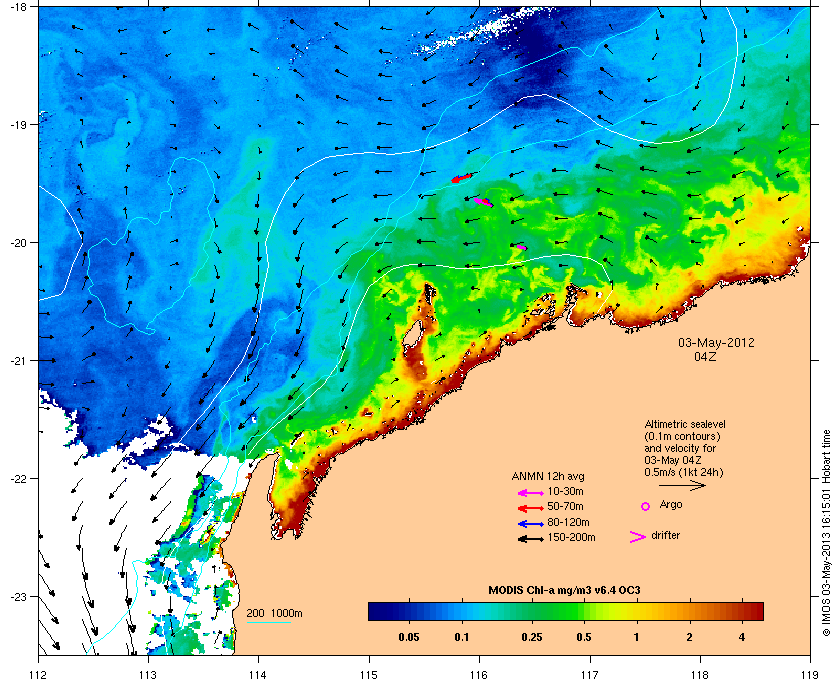840x680 pixels.
Task: Click the 'drifter' legend label
Action: tap(665, 535)
